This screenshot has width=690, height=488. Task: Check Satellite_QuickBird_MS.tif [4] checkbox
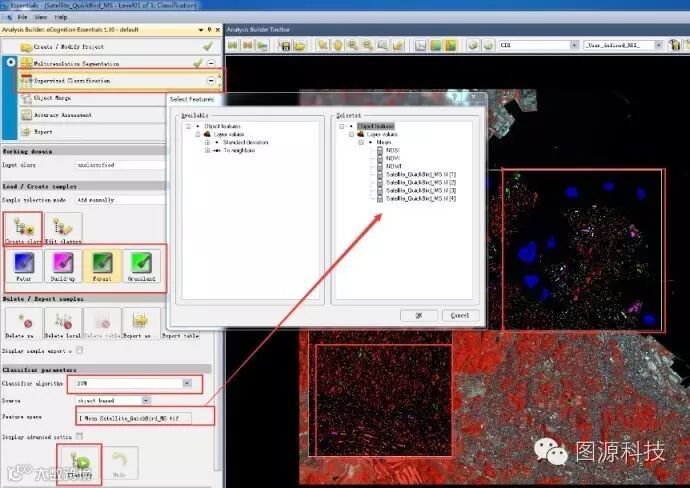380,198
